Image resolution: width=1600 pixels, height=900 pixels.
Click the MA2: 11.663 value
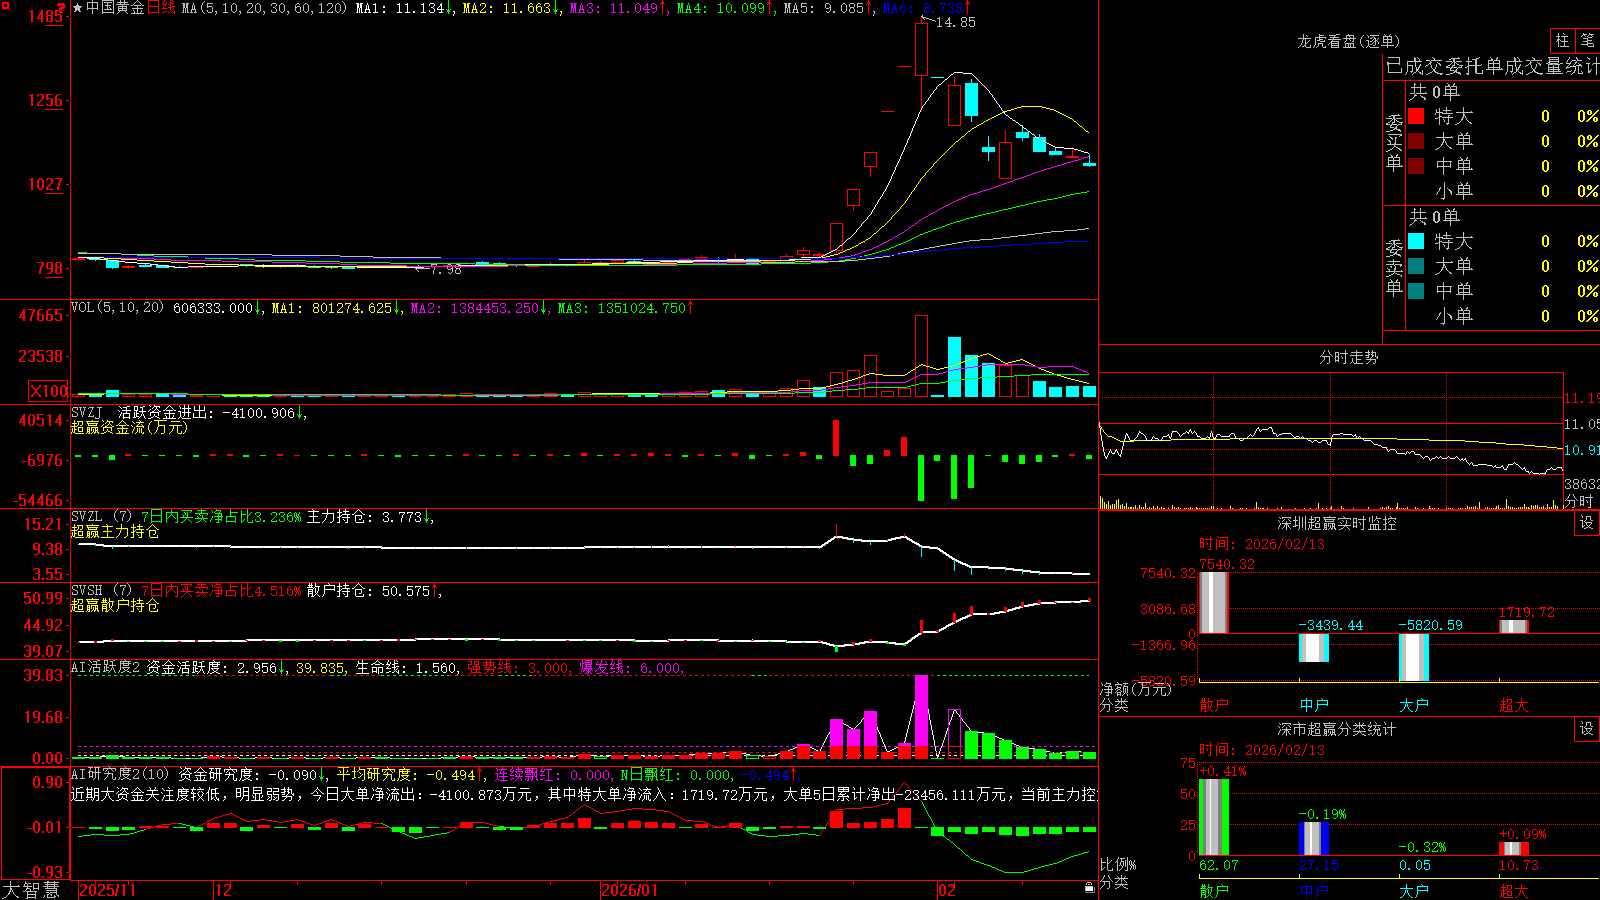(511, 8)
